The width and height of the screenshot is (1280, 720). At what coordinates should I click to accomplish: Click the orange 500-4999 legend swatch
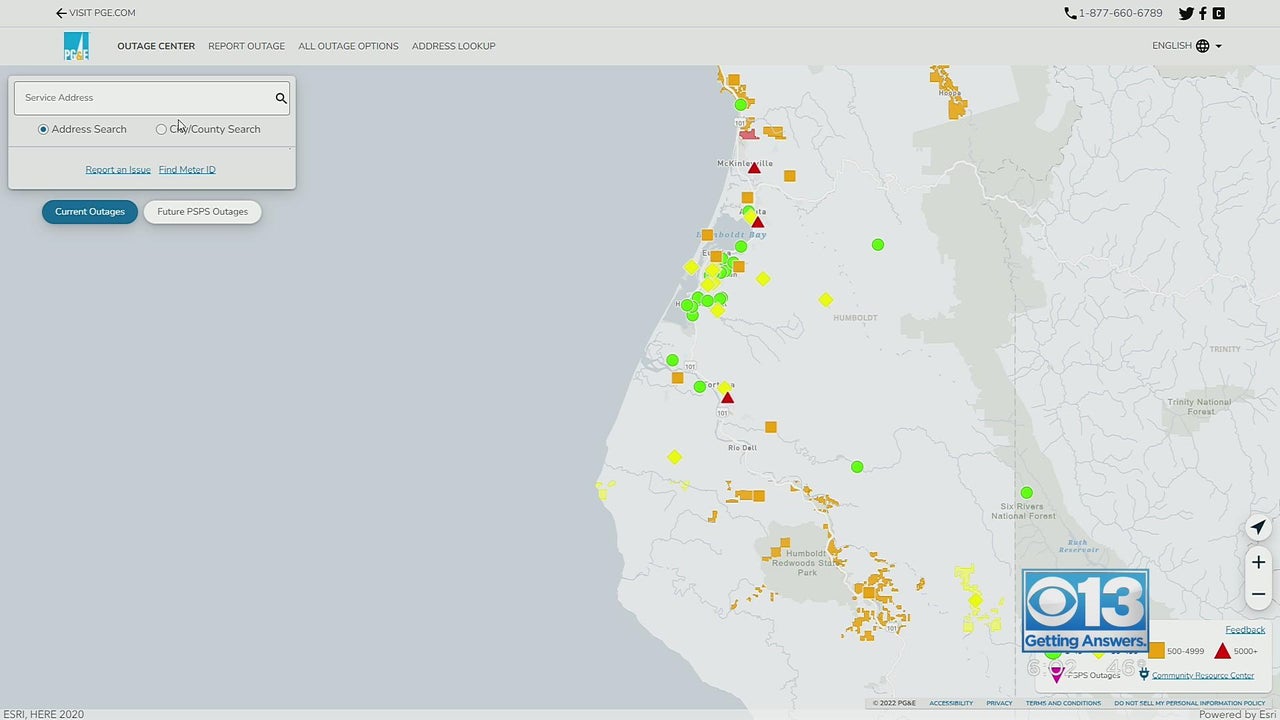pyautogui.click(x=1157, y=651)
